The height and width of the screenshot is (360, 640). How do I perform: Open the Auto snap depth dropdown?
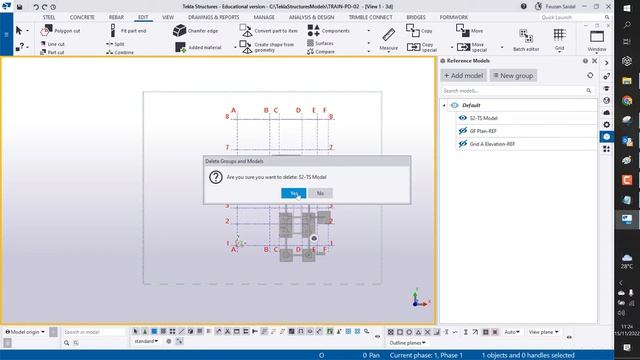click(x=512, y=332)
